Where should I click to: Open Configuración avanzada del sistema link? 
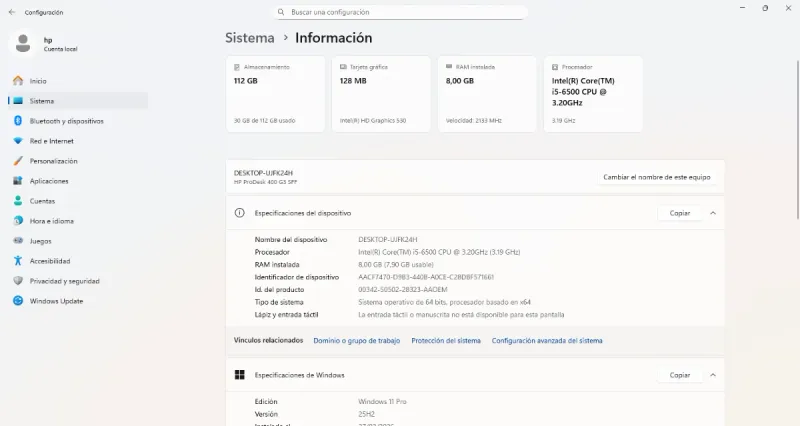547,341
